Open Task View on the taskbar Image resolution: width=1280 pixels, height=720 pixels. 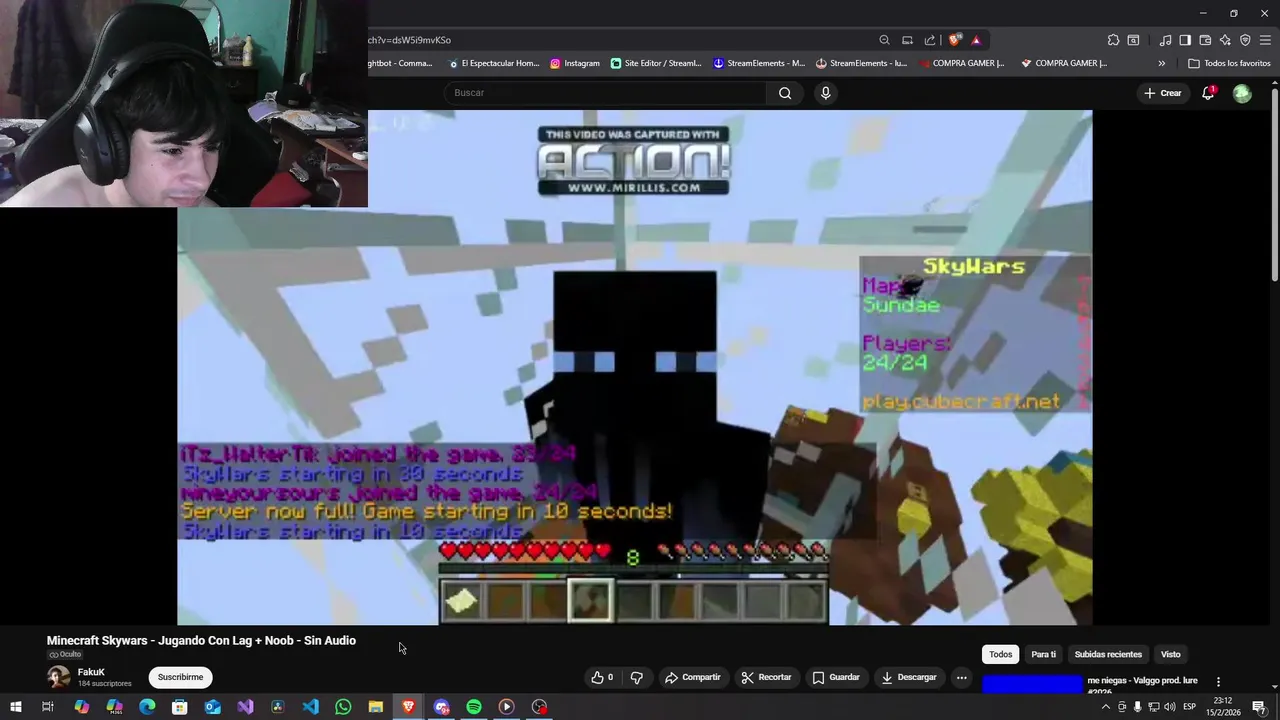tap(47, 707)
